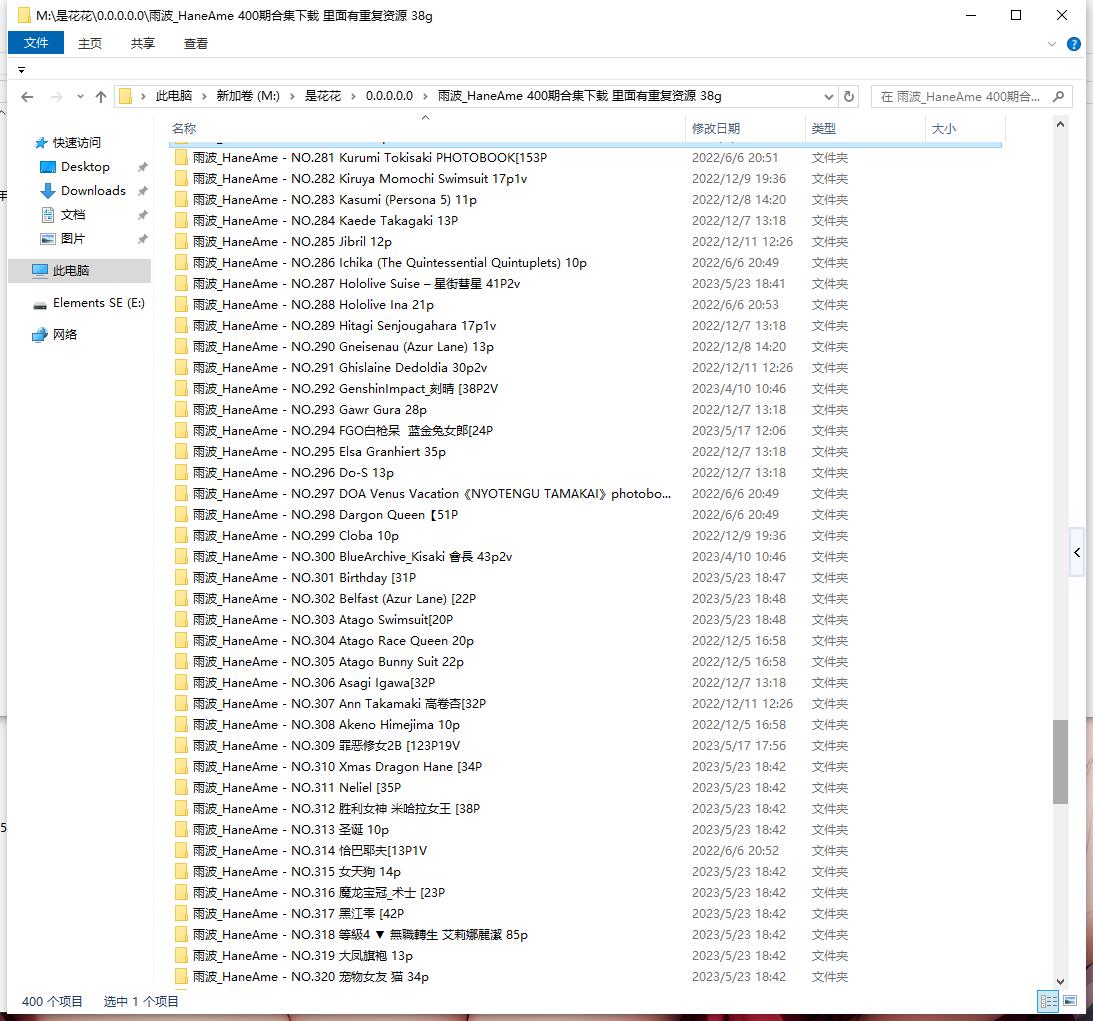Open the 文件 menu
The image size is (1093, 1021).
click(36, 43)
